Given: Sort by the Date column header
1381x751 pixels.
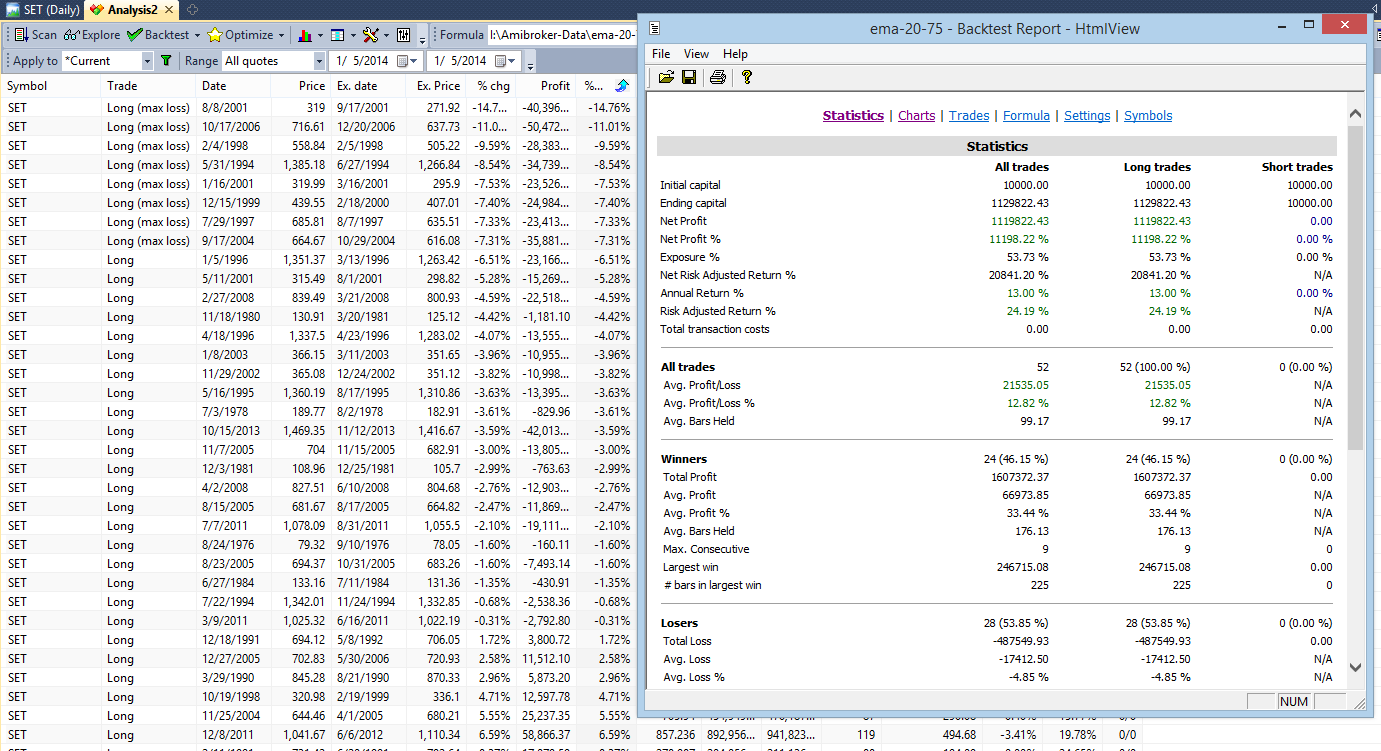Looking at the screenshot, I should point(232,86).
